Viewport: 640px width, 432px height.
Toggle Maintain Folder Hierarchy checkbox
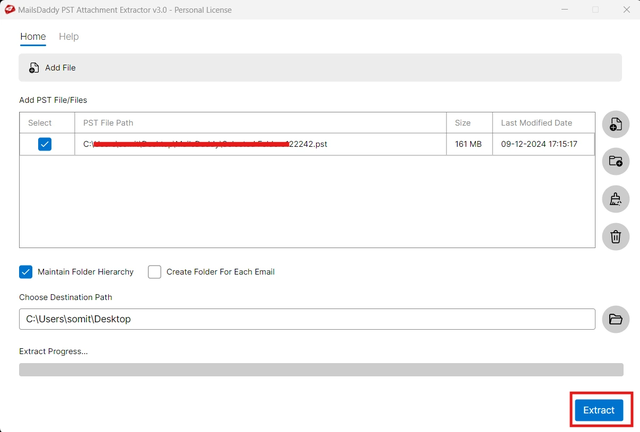(x=26, y=272)
